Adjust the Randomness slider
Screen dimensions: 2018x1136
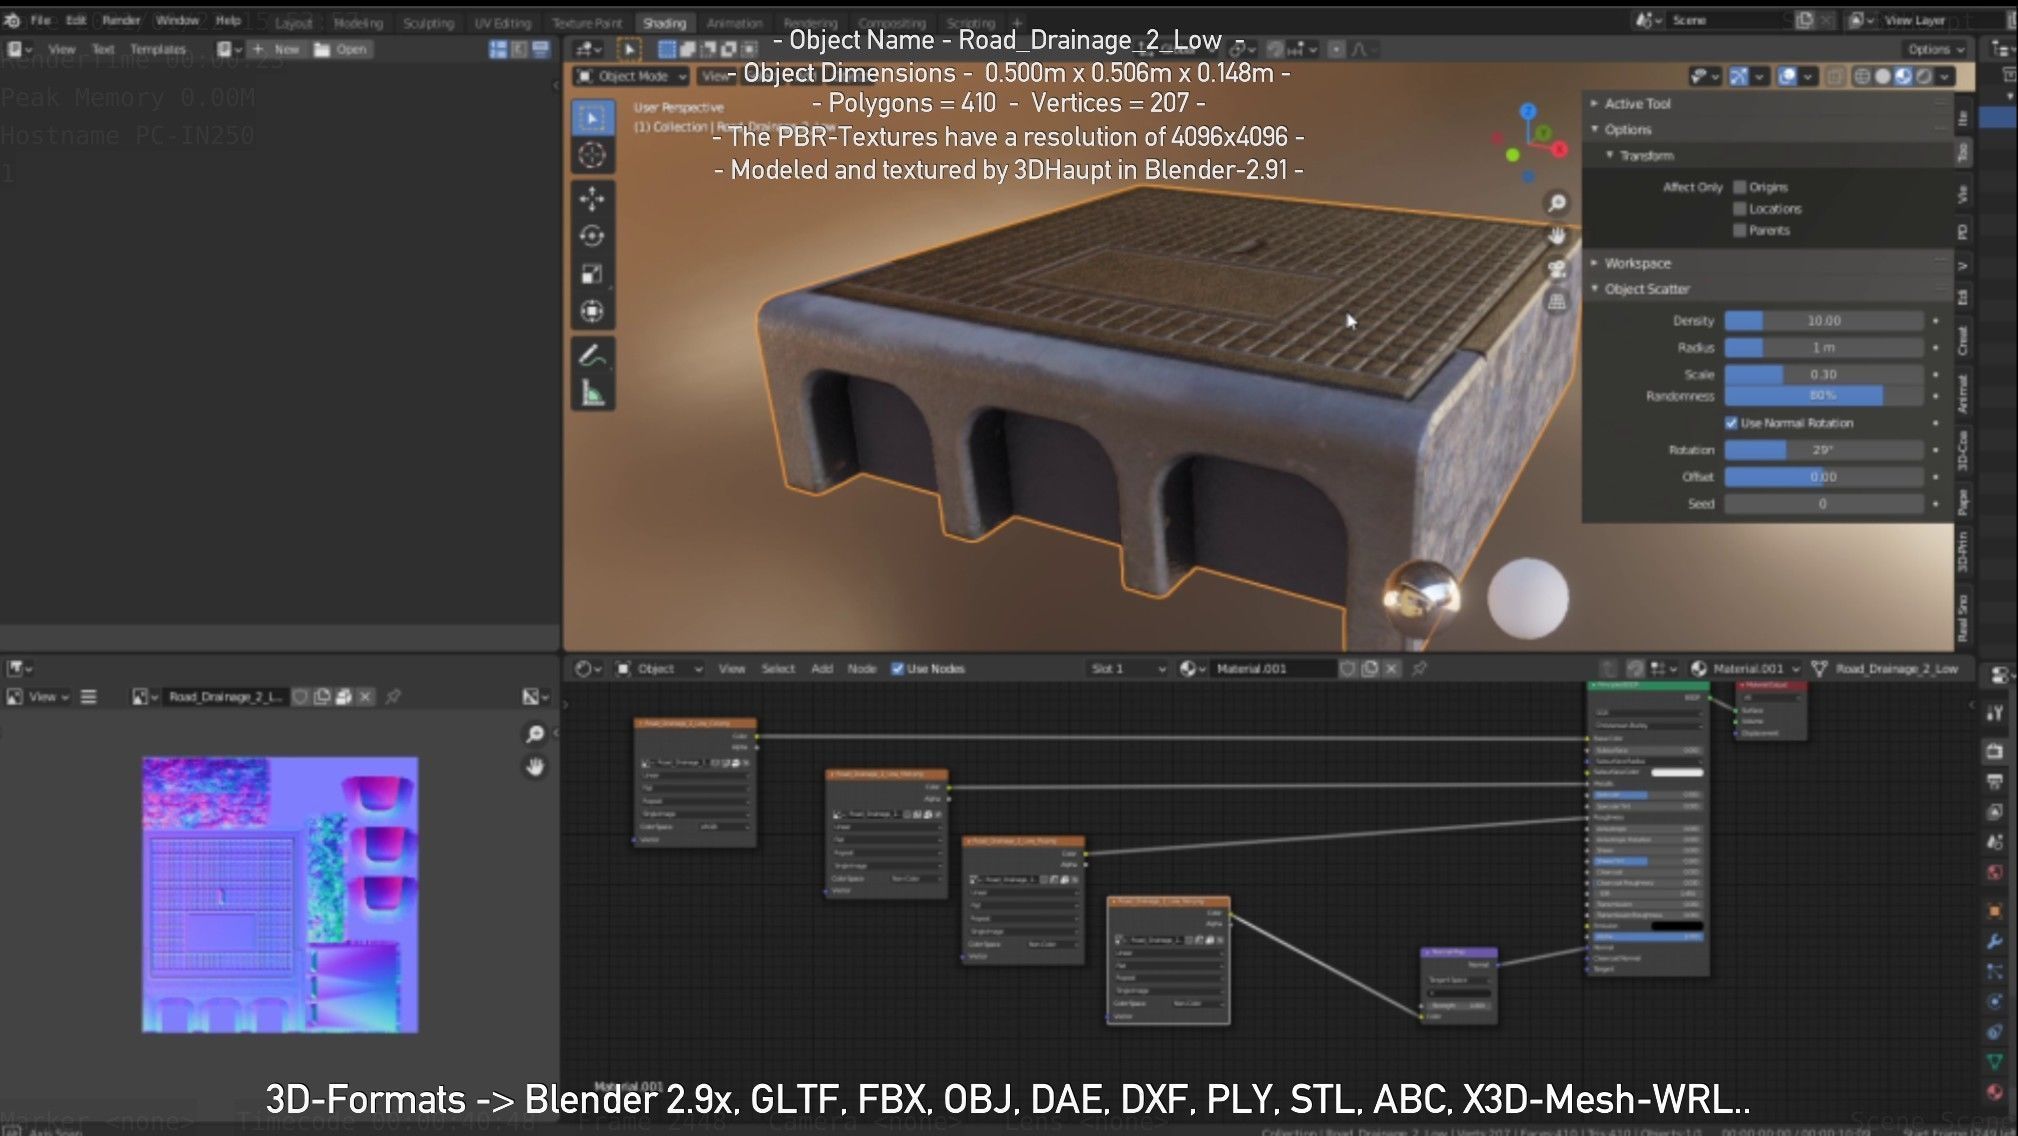[x=1824, y=396]
